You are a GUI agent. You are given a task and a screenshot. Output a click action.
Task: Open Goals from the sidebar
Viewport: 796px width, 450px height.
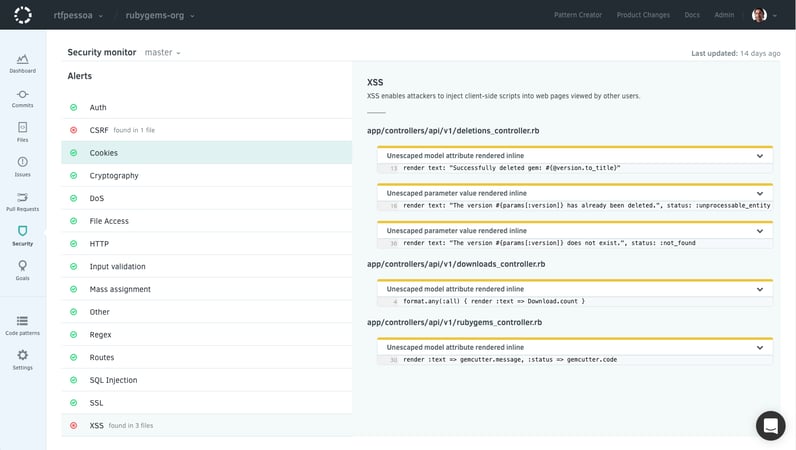(x=22, y=269)
